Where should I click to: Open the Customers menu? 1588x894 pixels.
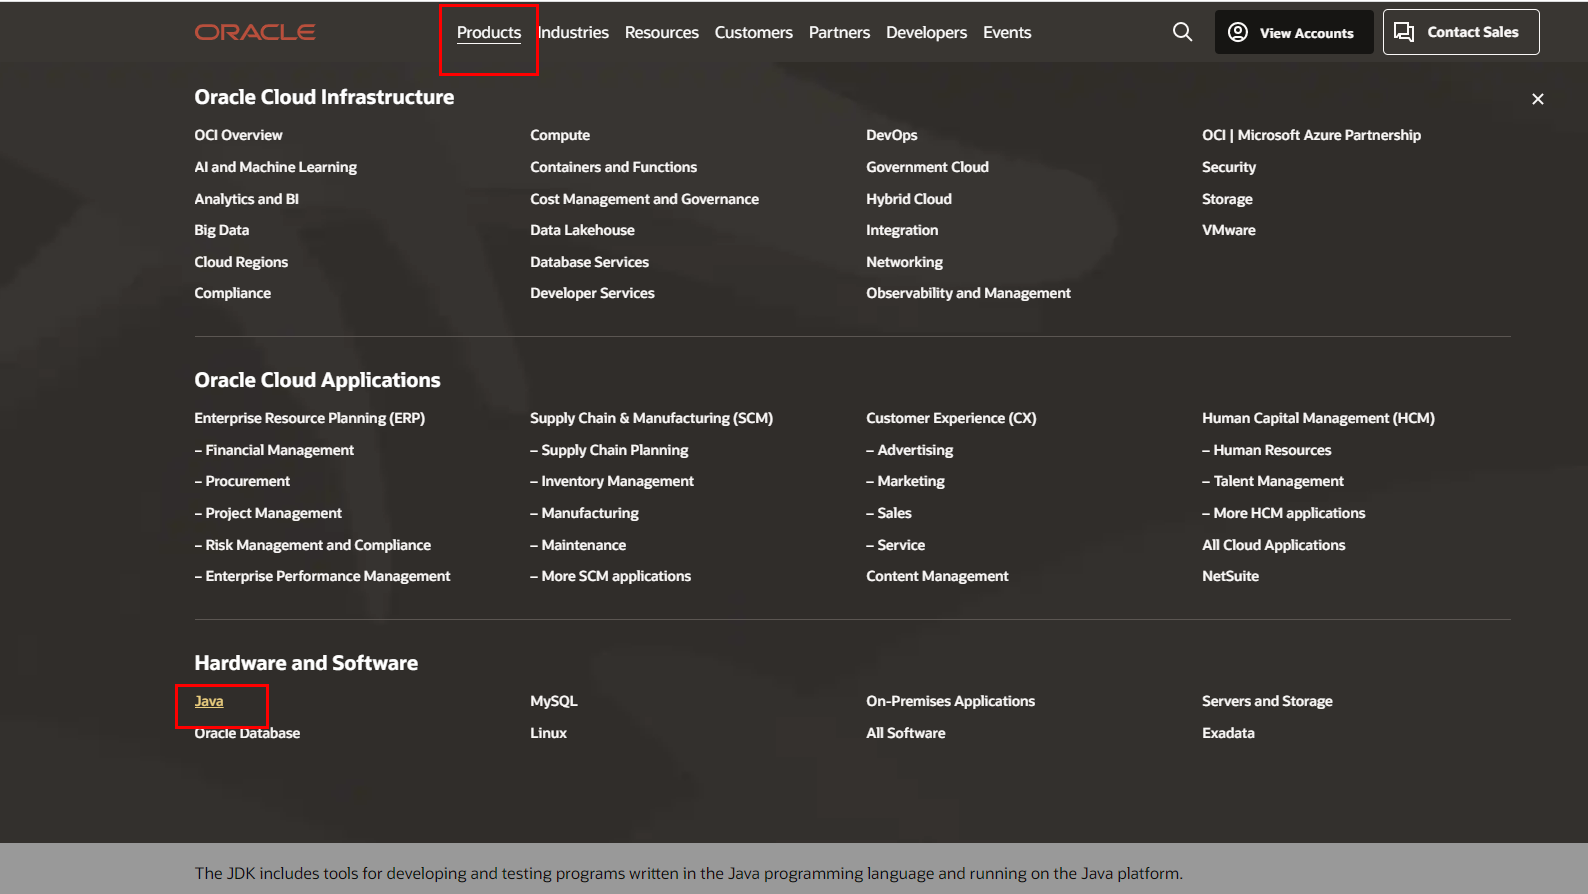click(x=754, y=33)
